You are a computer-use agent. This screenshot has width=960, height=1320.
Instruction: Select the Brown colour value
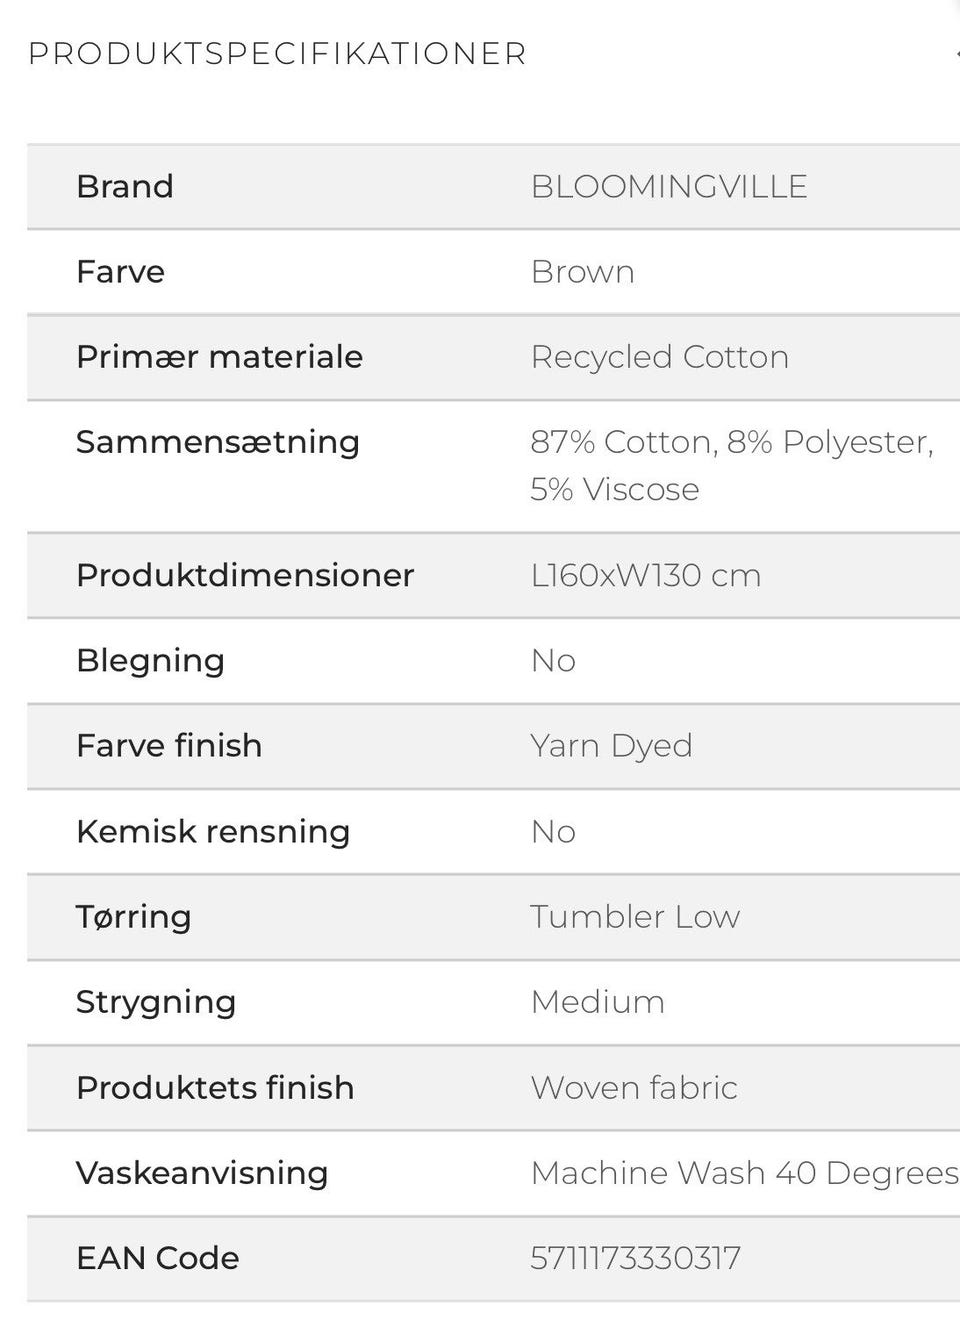[582, 272]
